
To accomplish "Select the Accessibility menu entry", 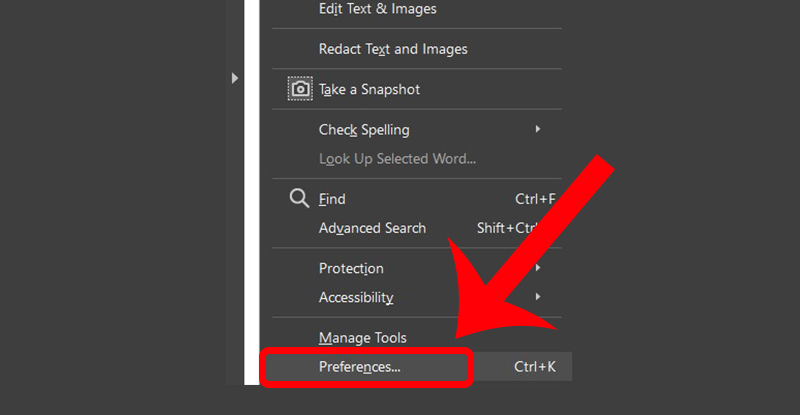I will (356, 297).
